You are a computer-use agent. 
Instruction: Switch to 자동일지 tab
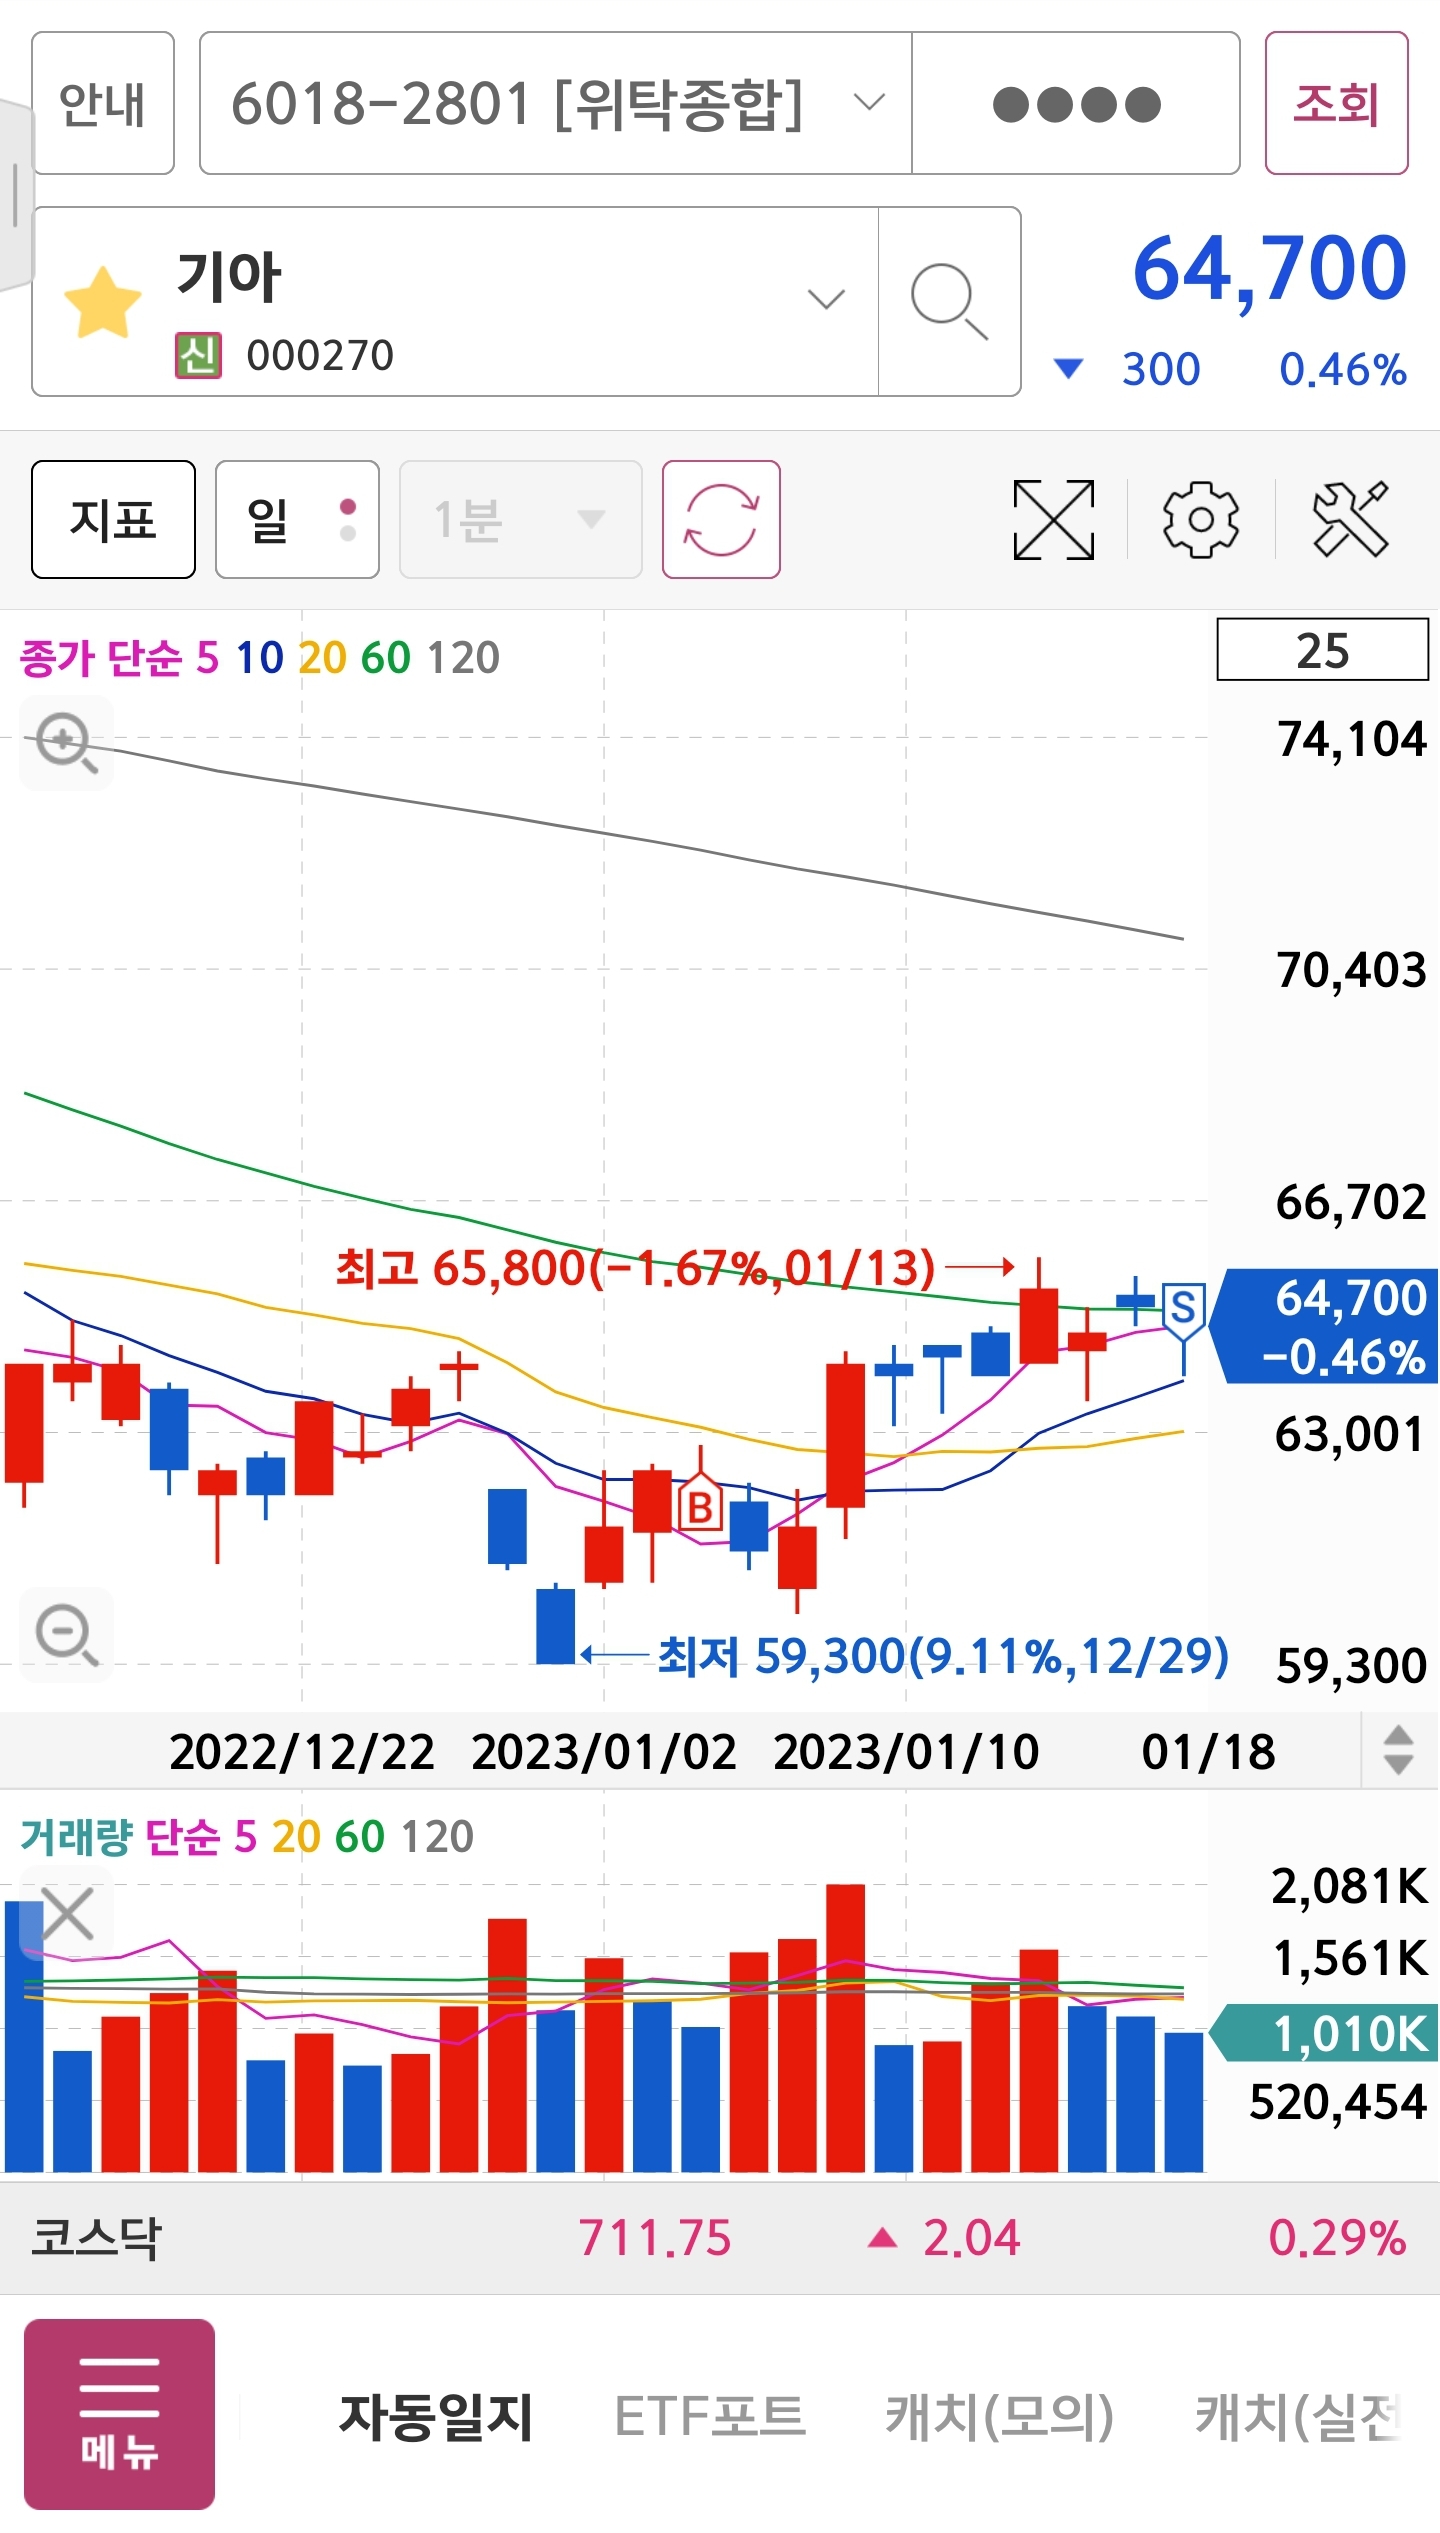(x=436, y=2416)
